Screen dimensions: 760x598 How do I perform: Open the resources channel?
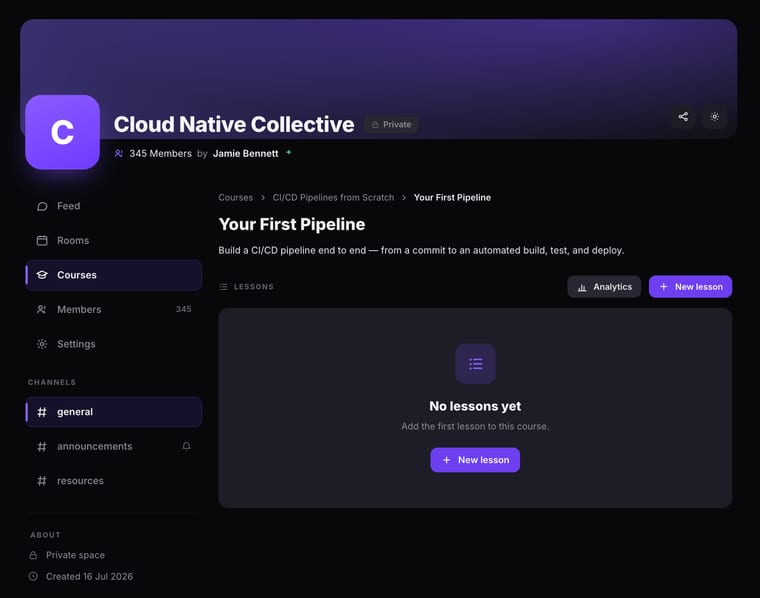click(x=114, y=481)
